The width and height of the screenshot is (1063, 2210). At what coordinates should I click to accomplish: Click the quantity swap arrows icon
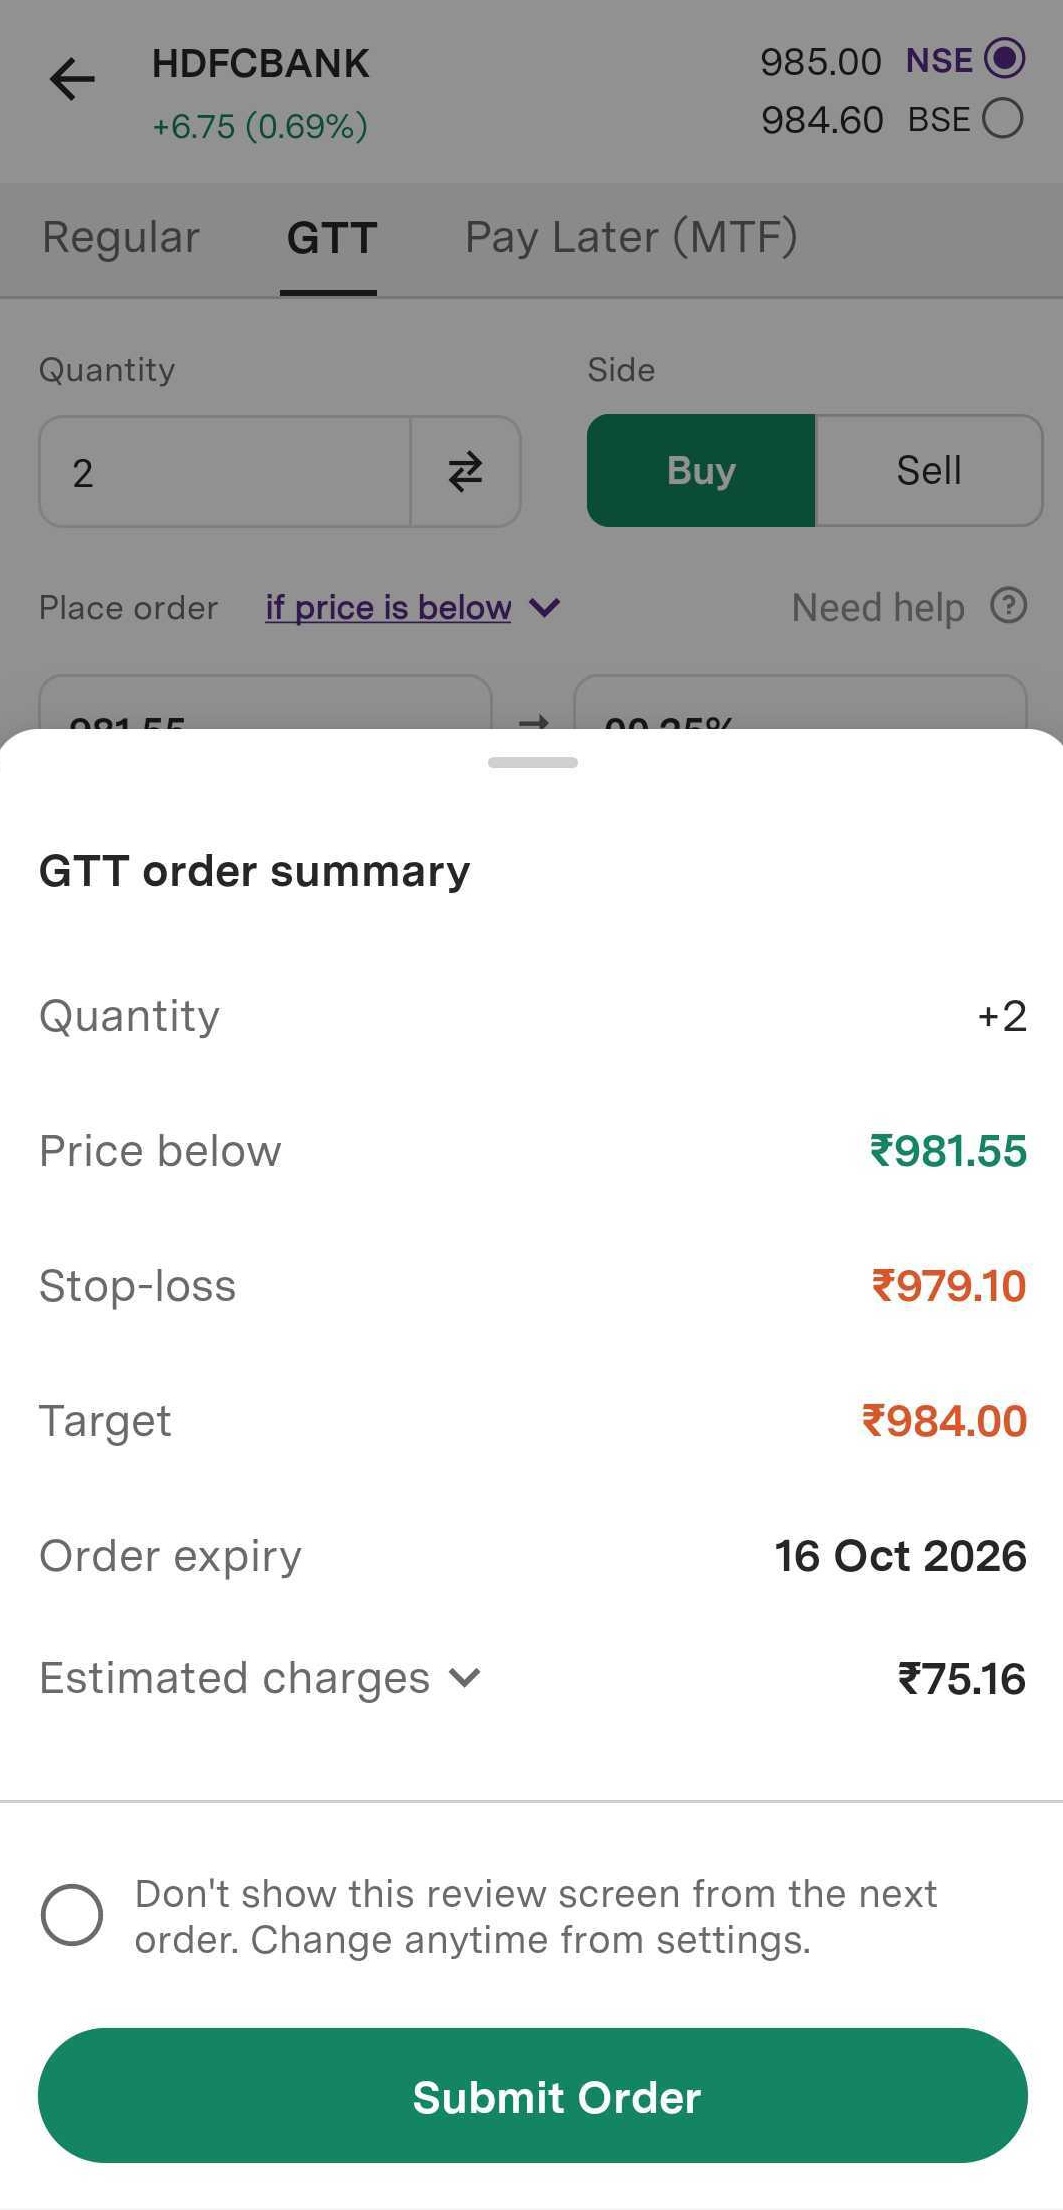point(465,472)
